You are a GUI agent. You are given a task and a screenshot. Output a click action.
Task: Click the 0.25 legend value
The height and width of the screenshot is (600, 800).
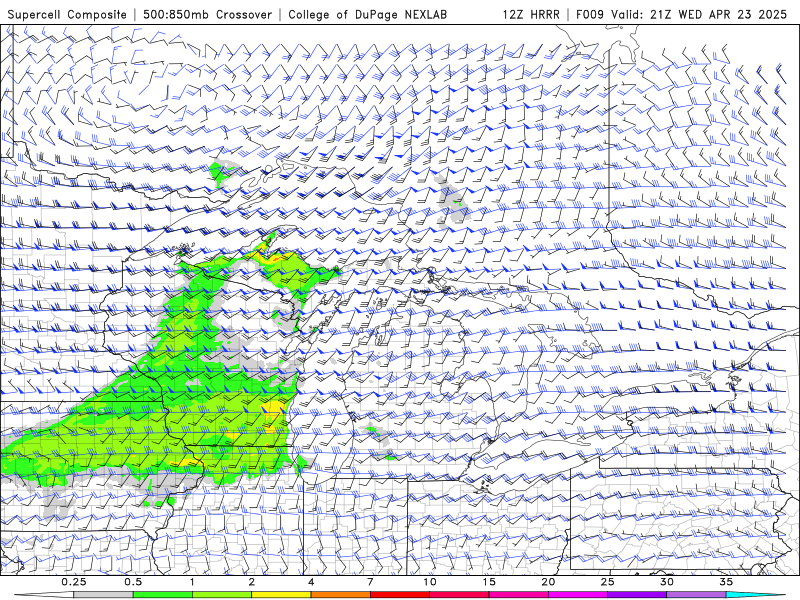coord(74,582)
